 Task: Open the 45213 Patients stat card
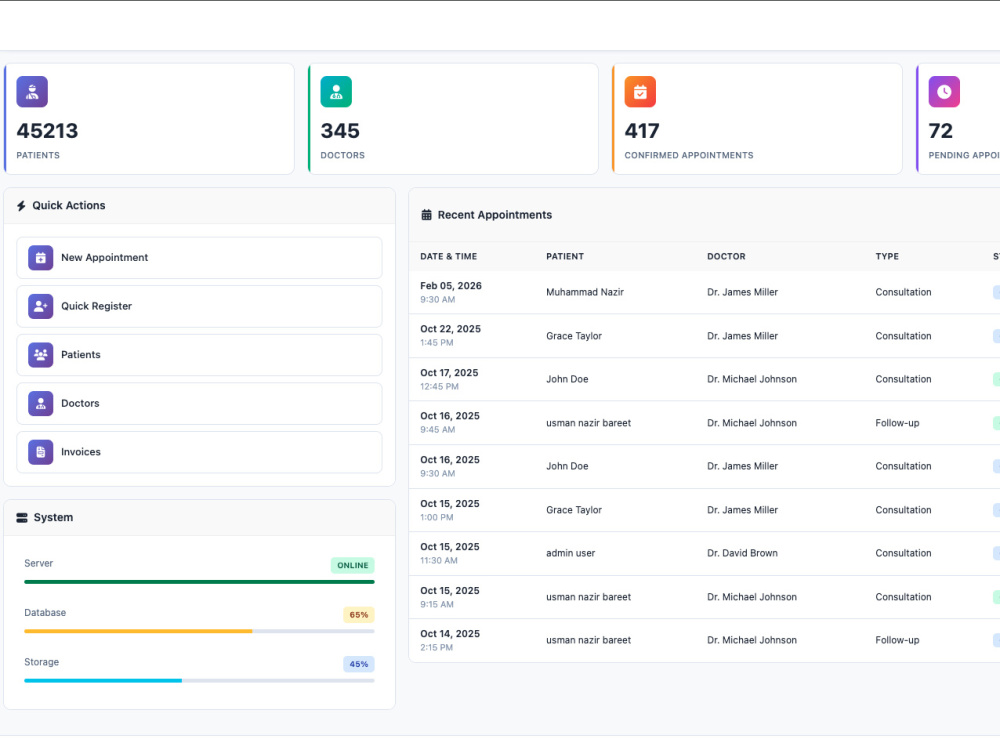tap(149, 119)
